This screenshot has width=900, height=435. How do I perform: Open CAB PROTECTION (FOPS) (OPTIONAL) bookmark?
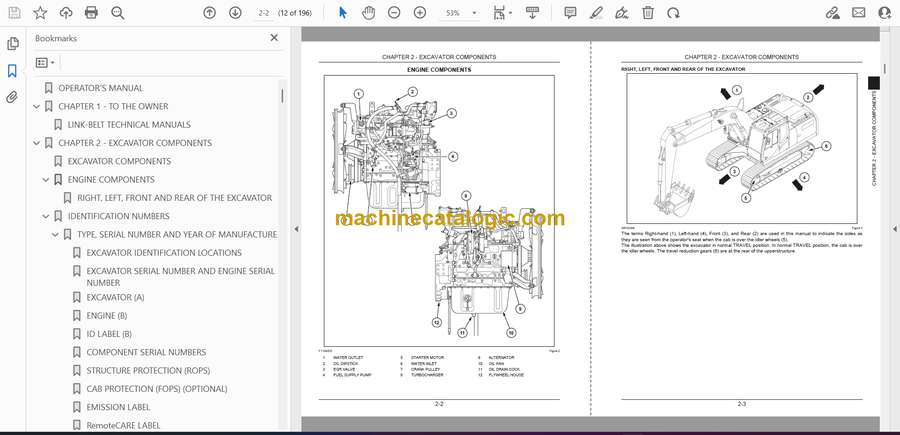(157, 389)
